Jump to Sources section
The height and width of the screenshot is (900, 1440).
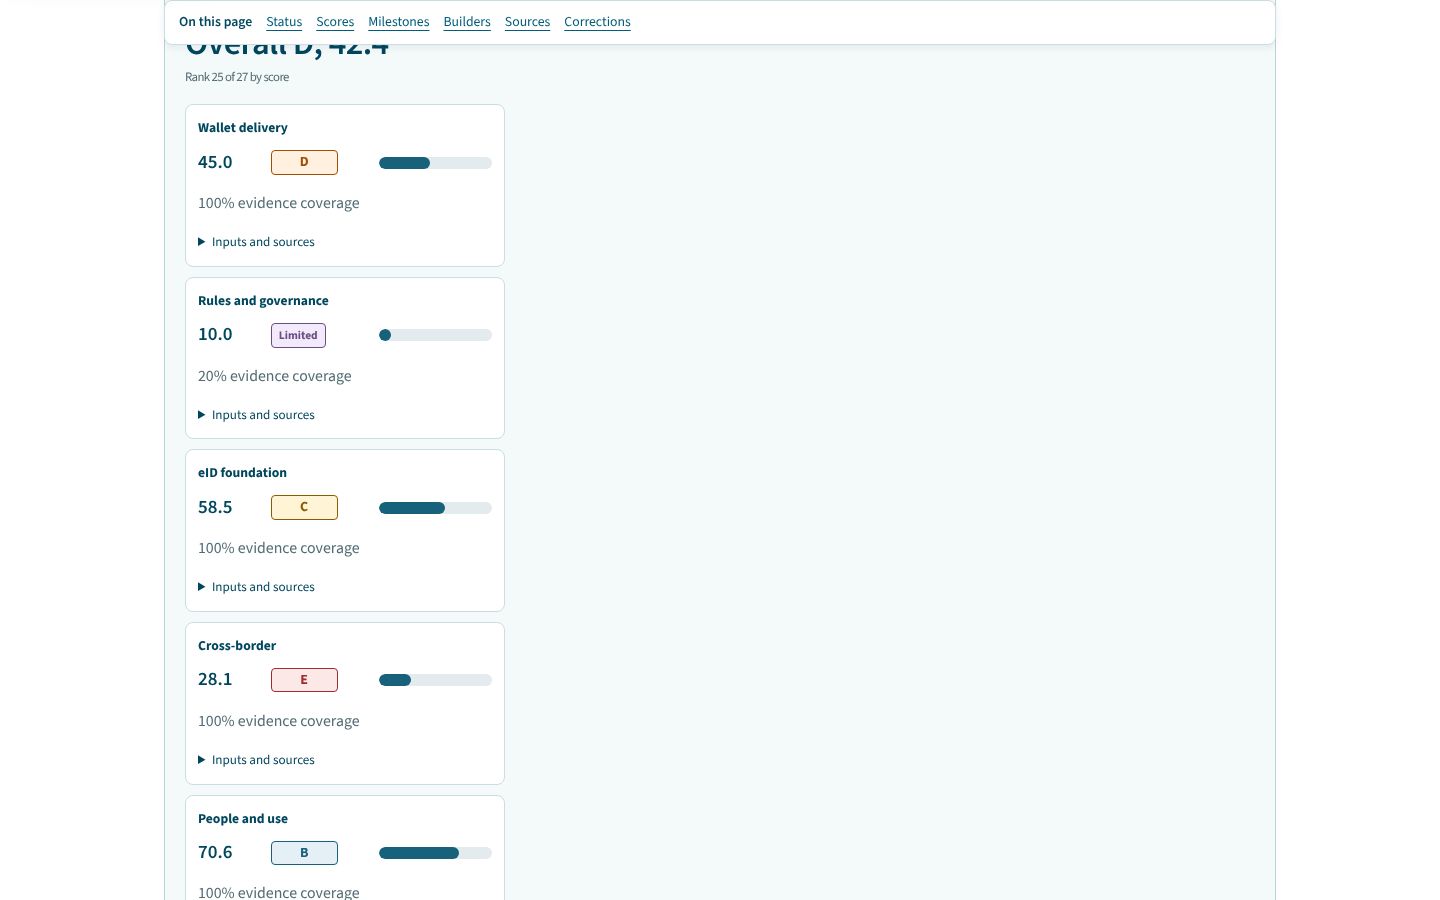(x=527, y=22)
